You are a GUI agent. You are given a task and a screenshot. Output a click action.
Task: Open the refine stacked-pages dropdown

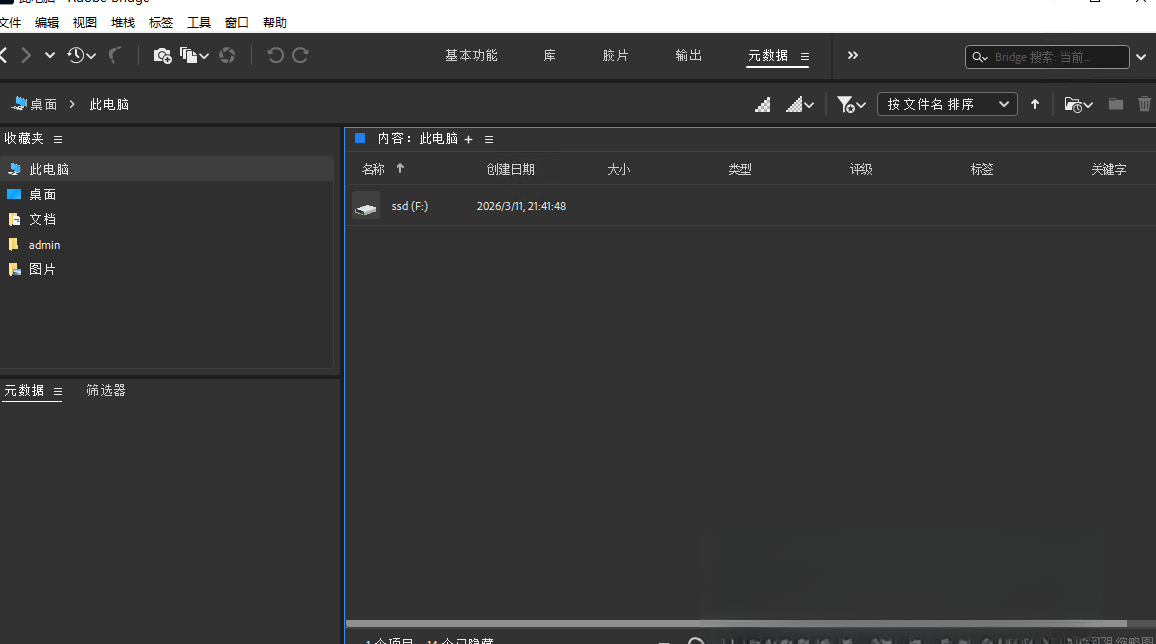tap(195, 55)
